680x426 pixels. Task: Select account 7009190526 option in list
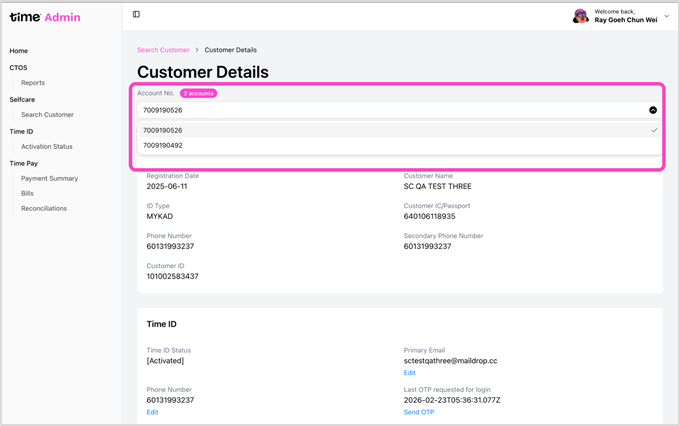[399, 130]
